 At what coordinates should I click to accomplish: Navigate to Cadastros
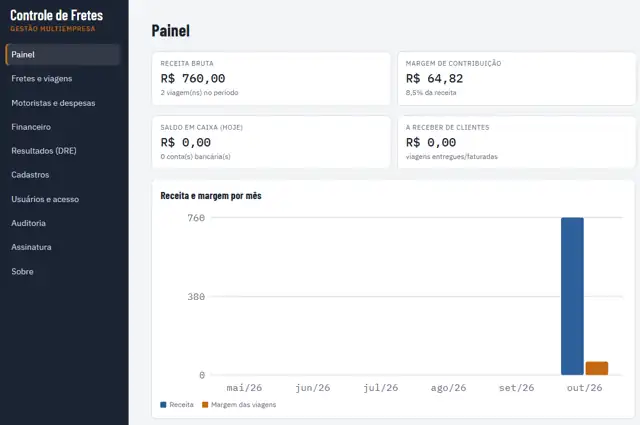point(30,175)
